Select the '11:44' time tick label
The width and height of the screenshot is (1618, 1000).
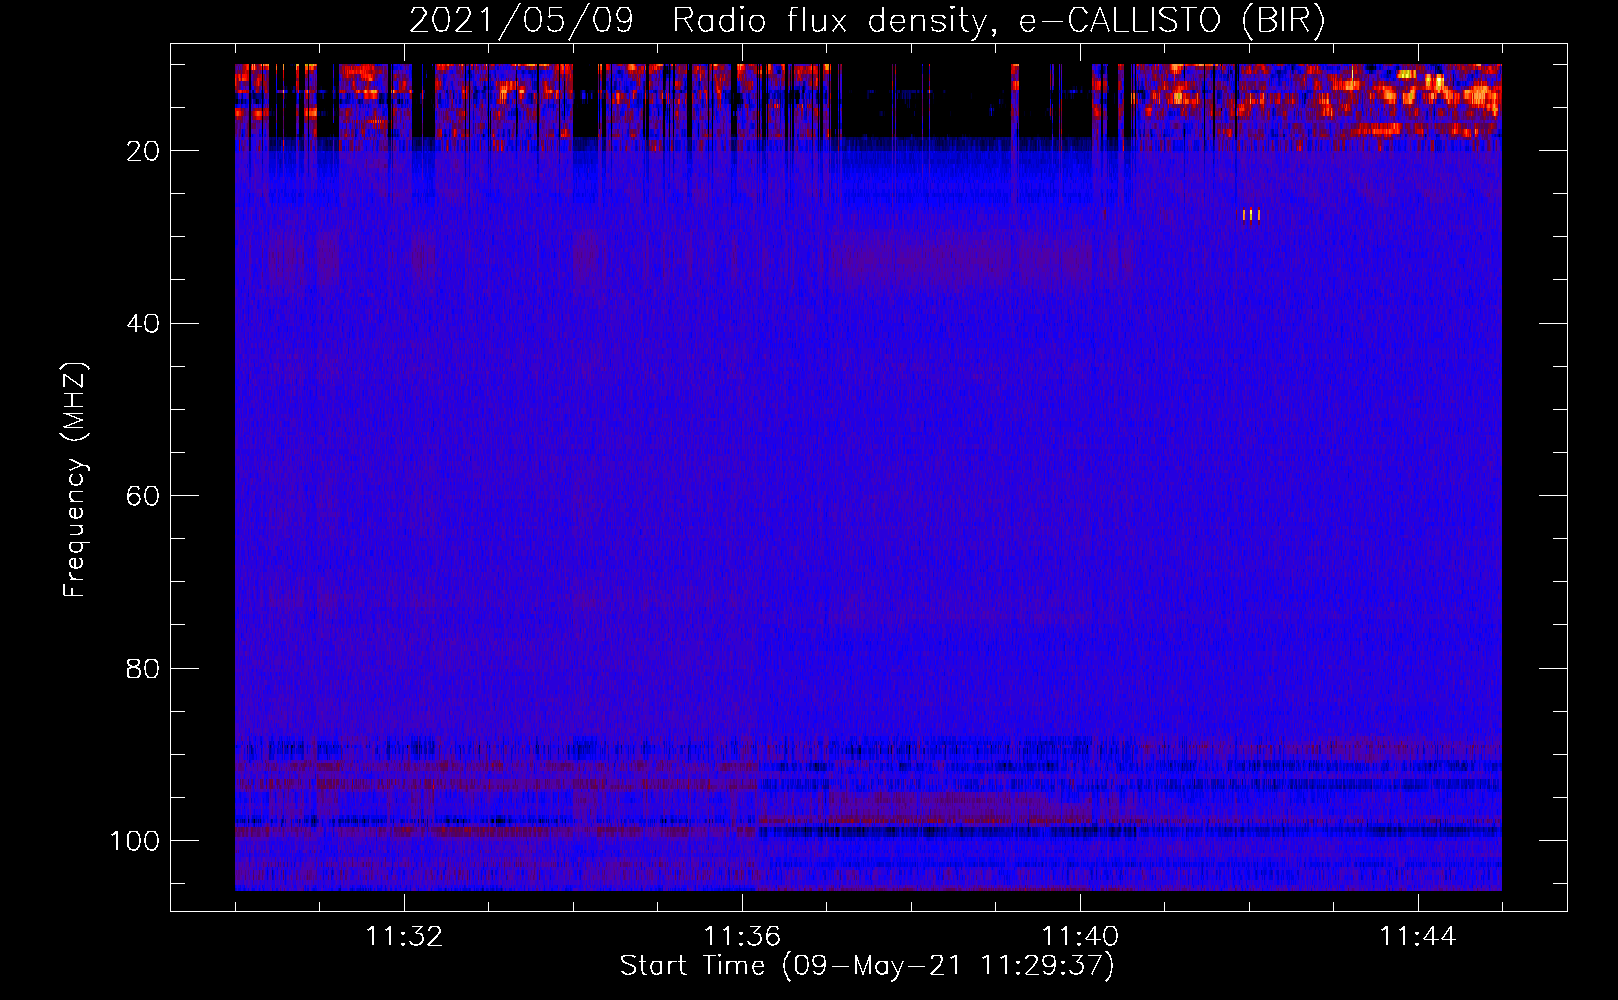[x=1418, y=937]
